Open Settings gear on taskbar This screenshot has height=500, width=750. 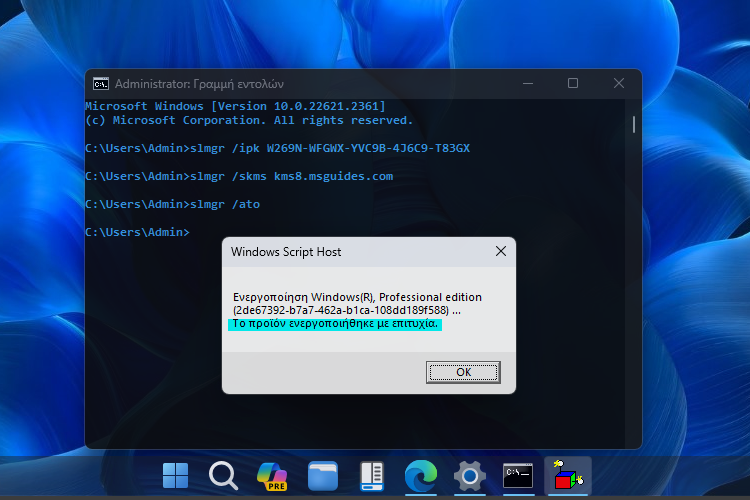pyautogui.click(x=470, y=476)
